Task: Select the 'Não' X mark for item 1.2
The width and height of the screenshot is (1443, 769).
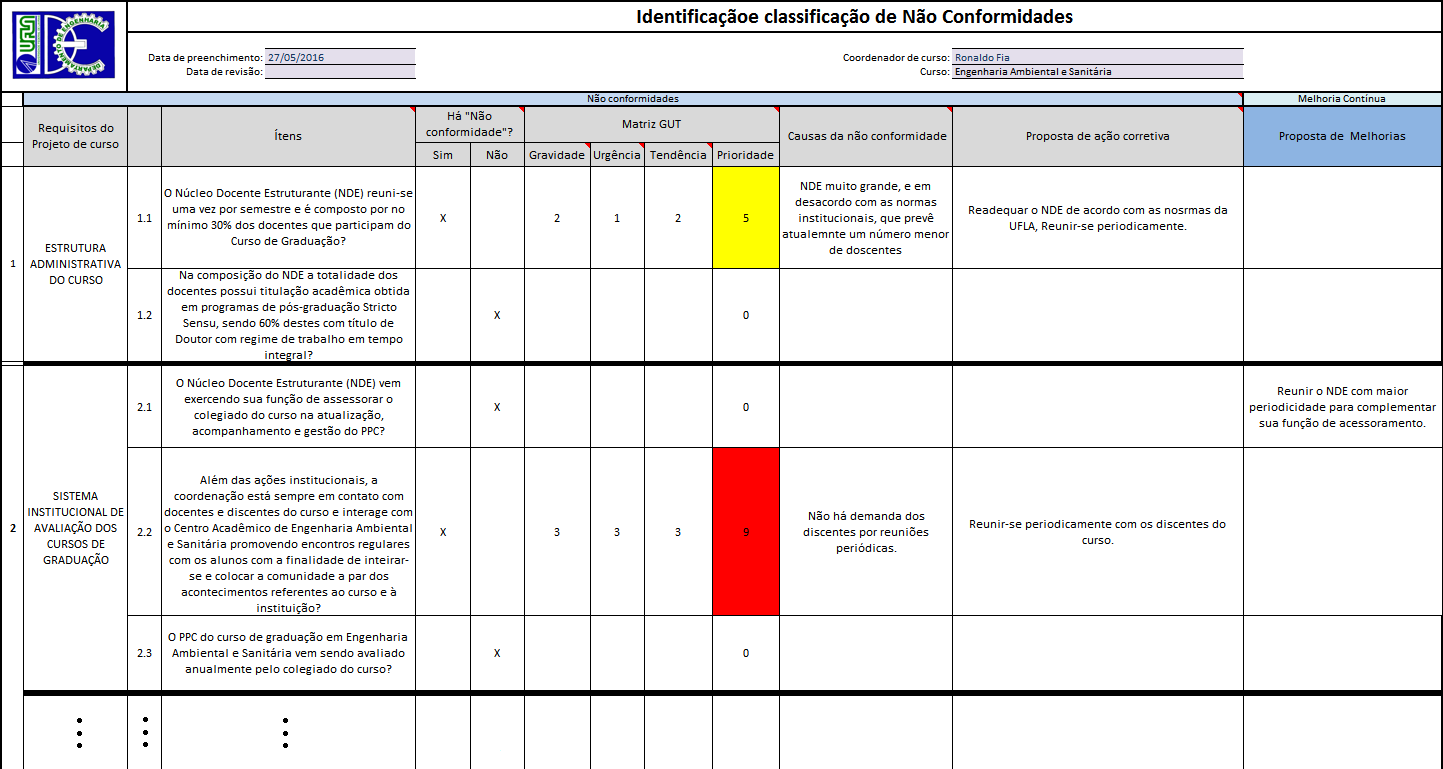Action: 497,315
